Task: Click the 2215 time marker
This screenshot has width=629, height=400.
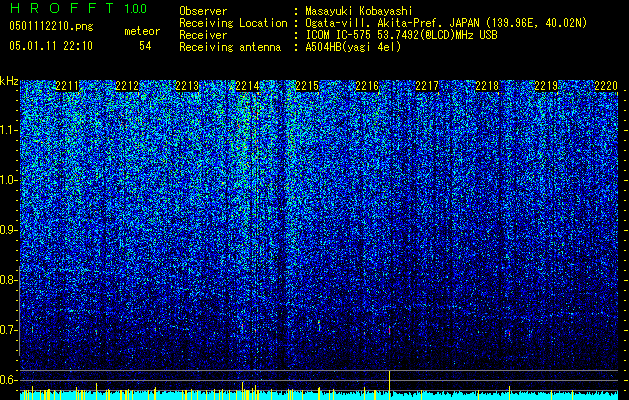Action: 307,86
